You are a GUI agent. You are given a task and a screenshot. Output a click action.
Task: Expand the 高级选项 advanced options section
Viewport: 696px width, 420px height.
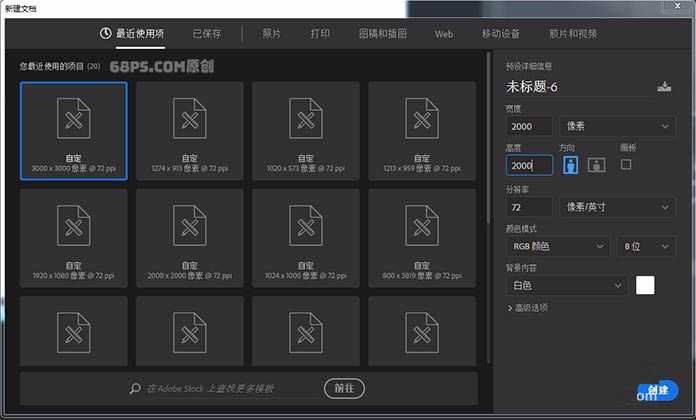click(x=527, y=308)
